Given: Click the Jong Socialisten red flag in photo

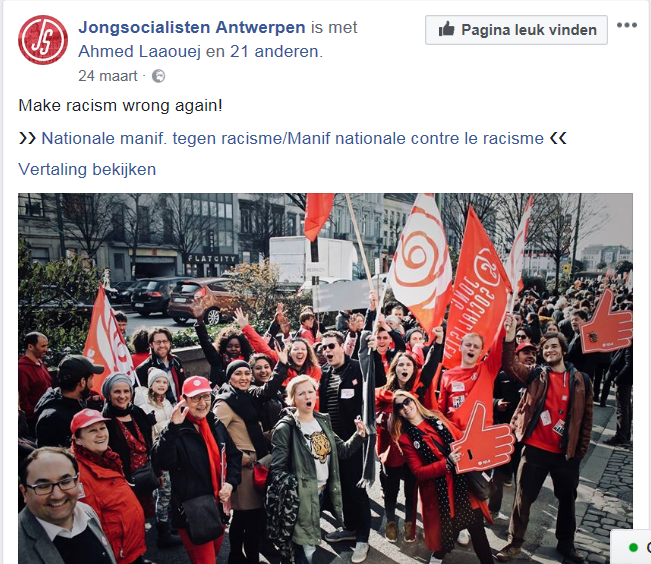Looking at the screenshot, I should pyautogui.click(x=477, y=289).
